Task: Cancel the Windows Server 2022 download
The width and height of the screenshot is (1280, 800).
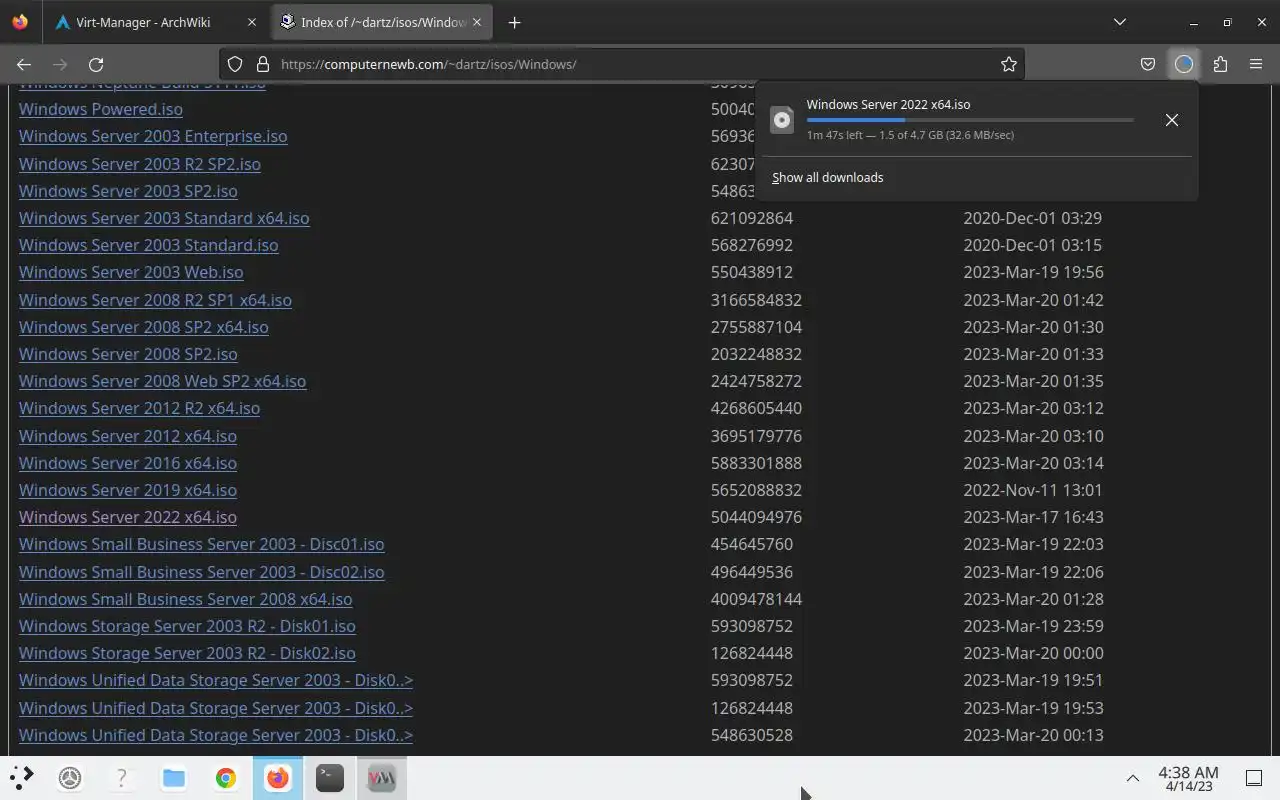Action: tap(1171, 120)
